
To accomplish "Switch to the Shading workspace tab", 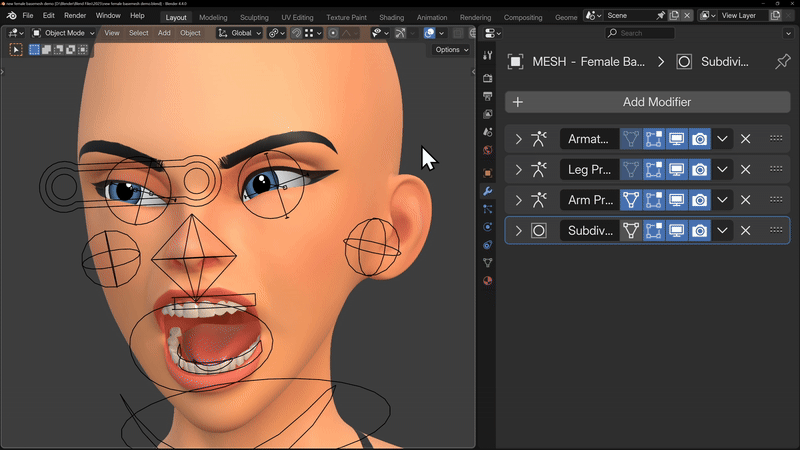I will coord(391,17).
